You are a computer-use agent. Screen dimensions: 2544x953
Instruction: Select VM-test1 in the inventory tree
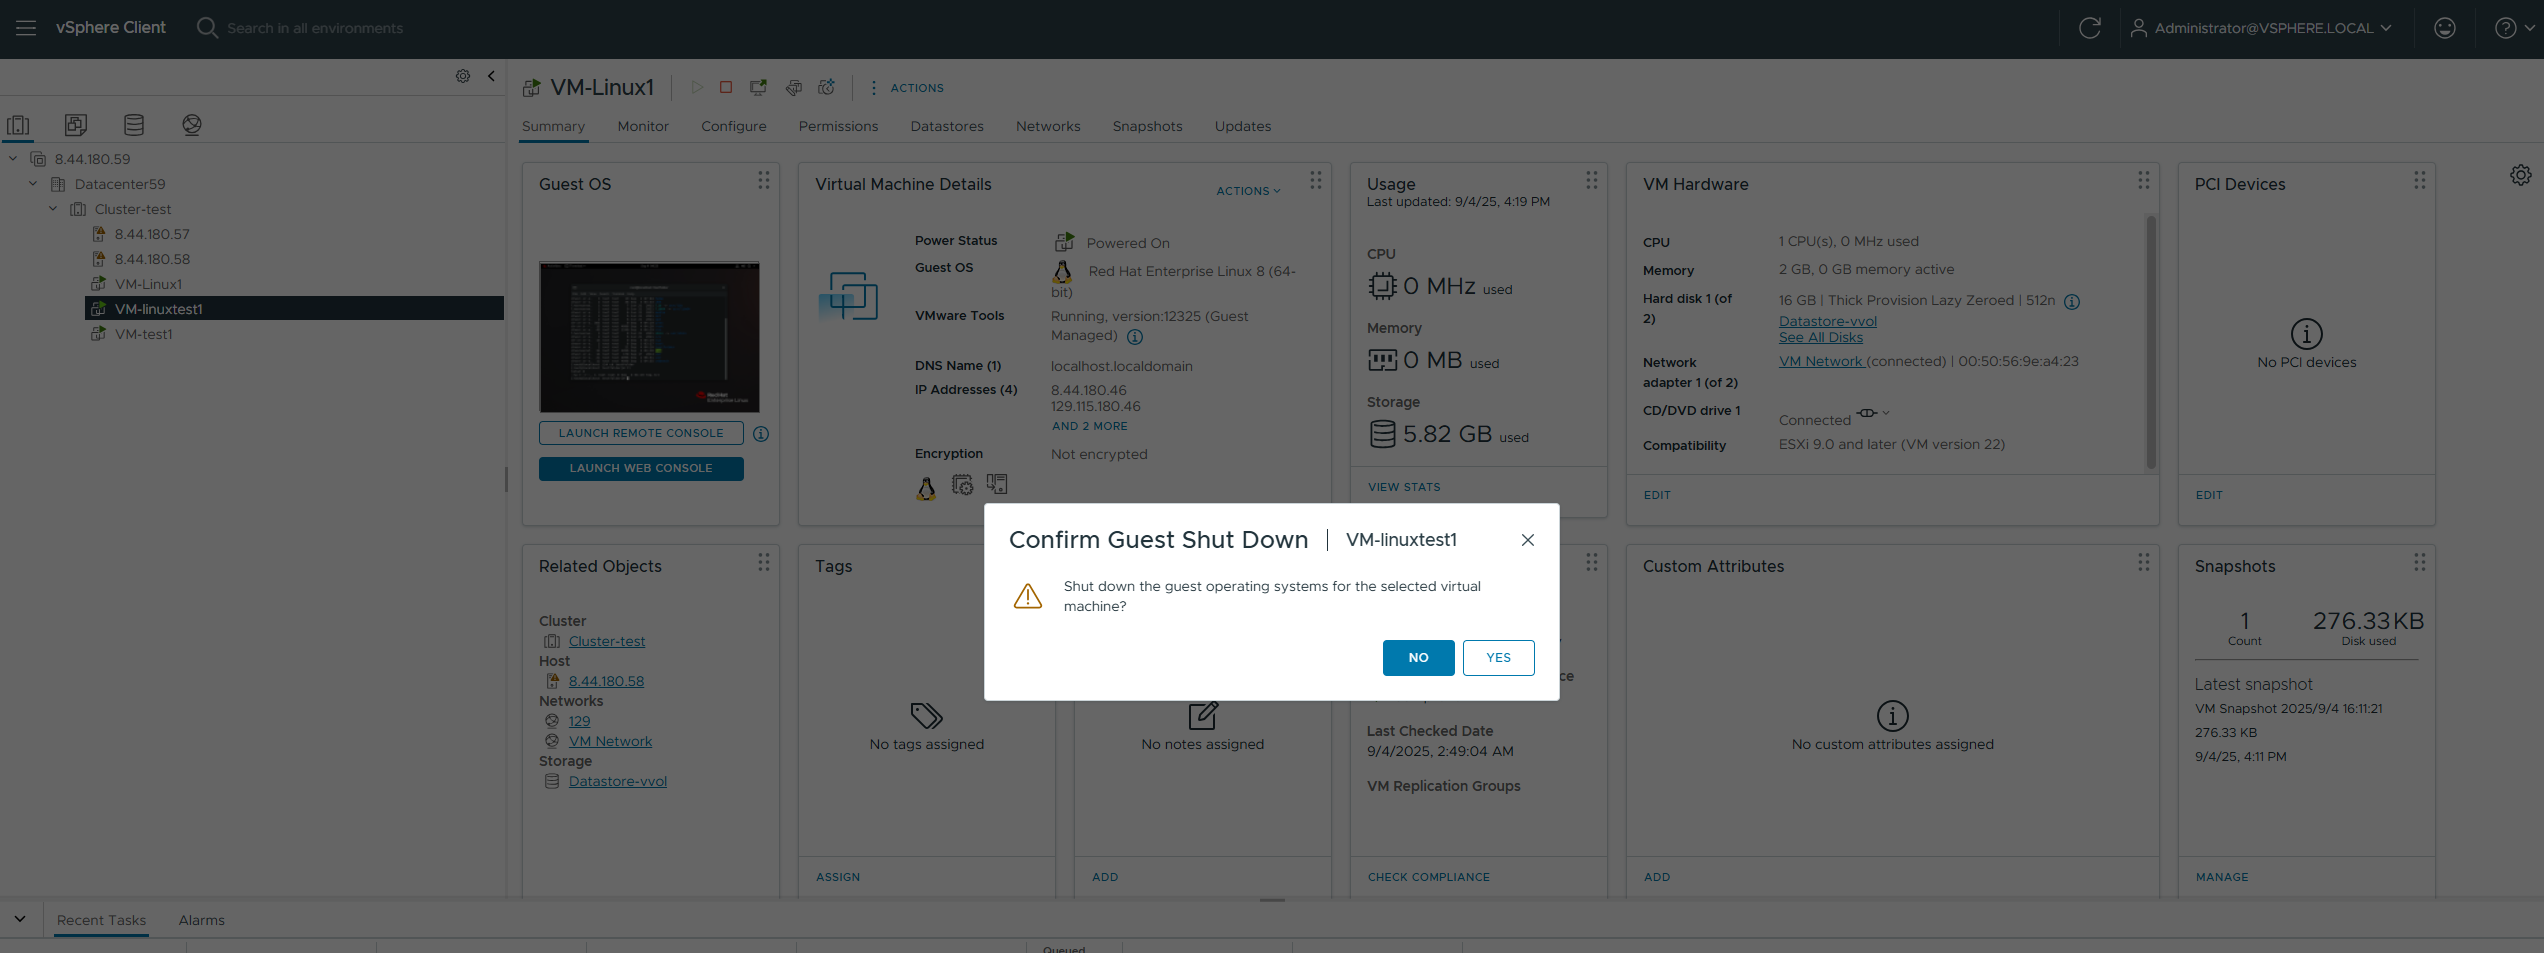(144, 334)
